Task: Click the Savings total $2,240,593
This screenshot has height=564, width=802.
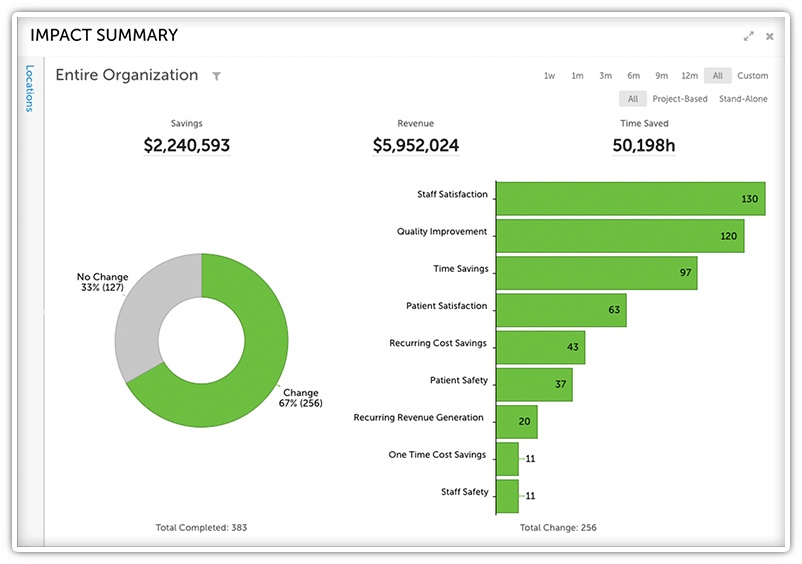Action: click(186, 146)
